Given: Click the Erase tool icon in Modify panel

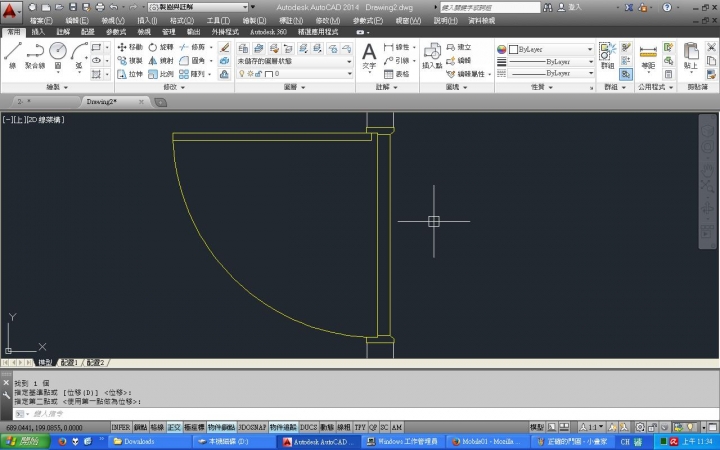Looking at the screenshot, I should pyautogui.click(x=224, y=47).
